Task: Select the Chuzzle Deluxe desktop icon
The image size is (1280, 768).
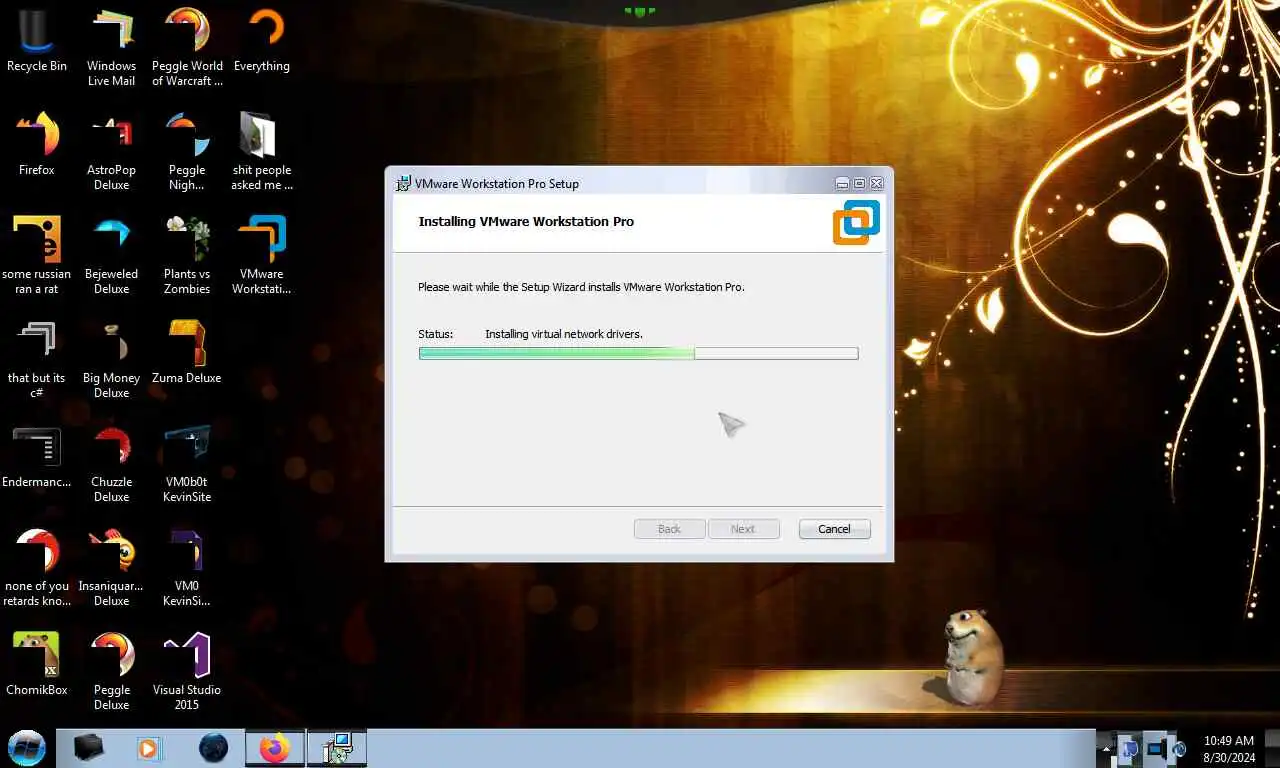Action: [111, 464]
